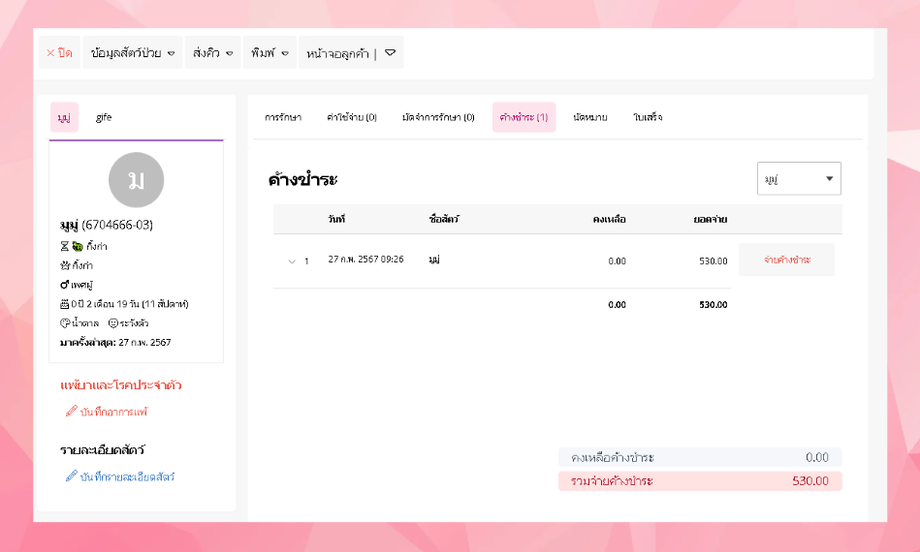Open พิมพ์ dropdown menu
The image size is (920, 552).
coord(270,53)
